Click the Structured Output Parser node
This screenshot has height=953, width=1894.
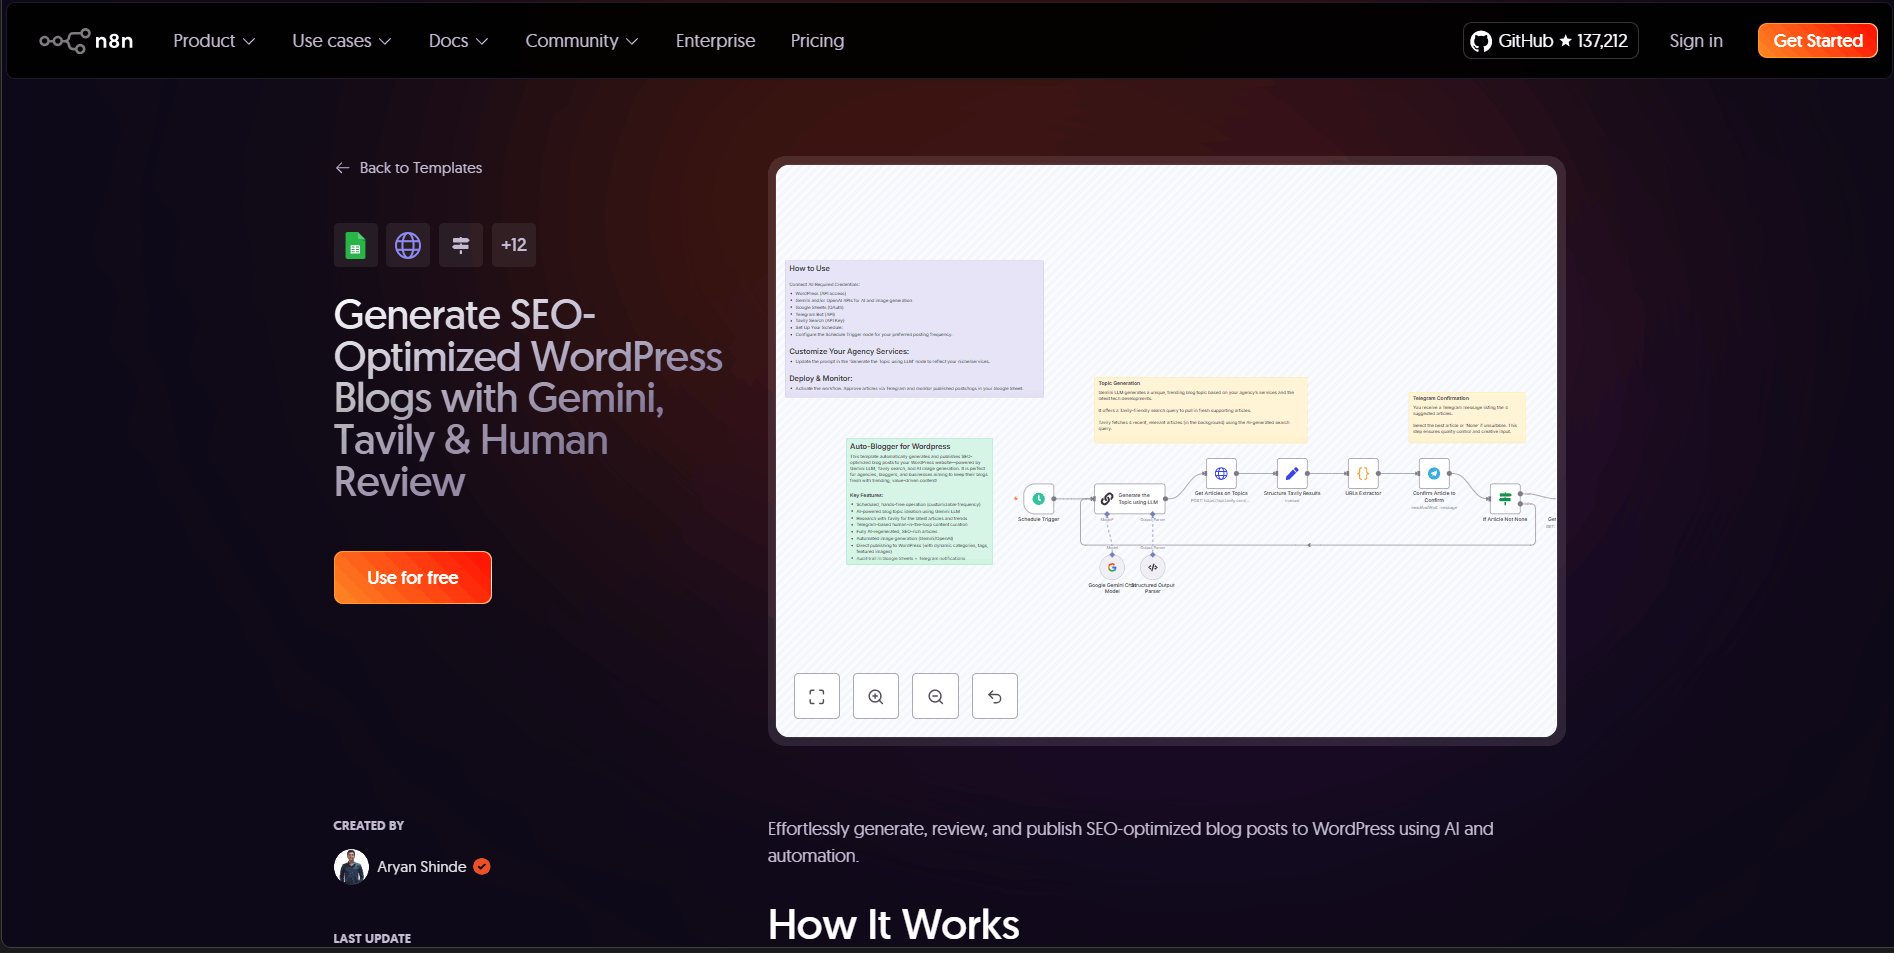click(x=1152, y=568)
